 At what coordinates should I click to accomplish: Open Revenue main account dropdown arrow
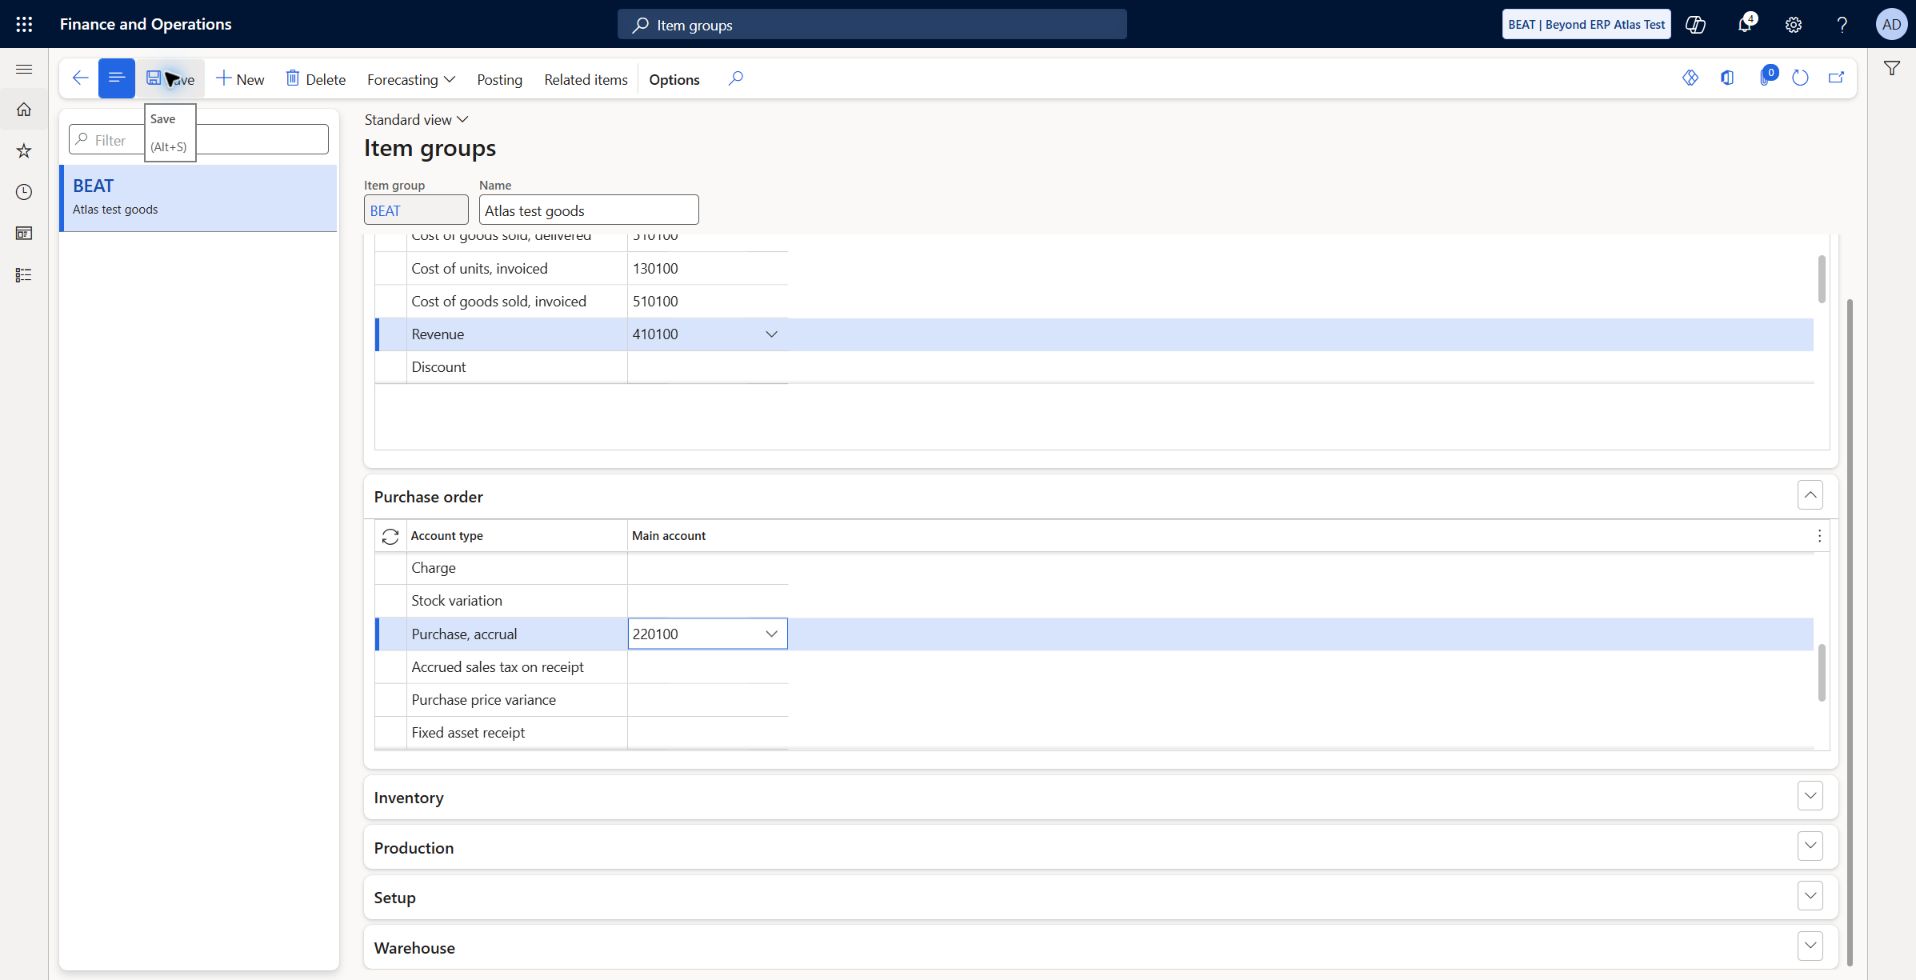pyautogui.click(x=771, y=334)
